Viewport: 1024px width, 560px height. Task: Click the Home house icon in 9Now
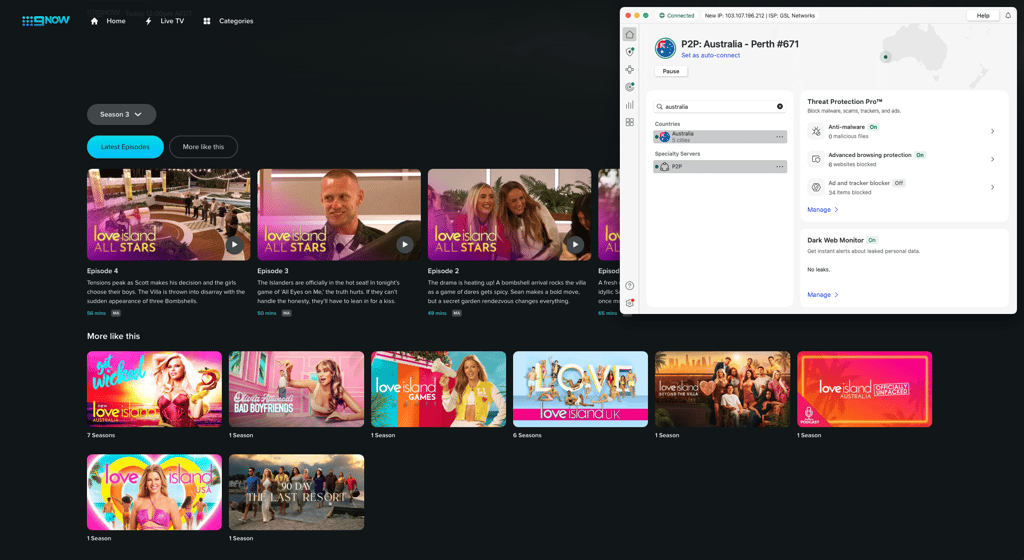94,21
